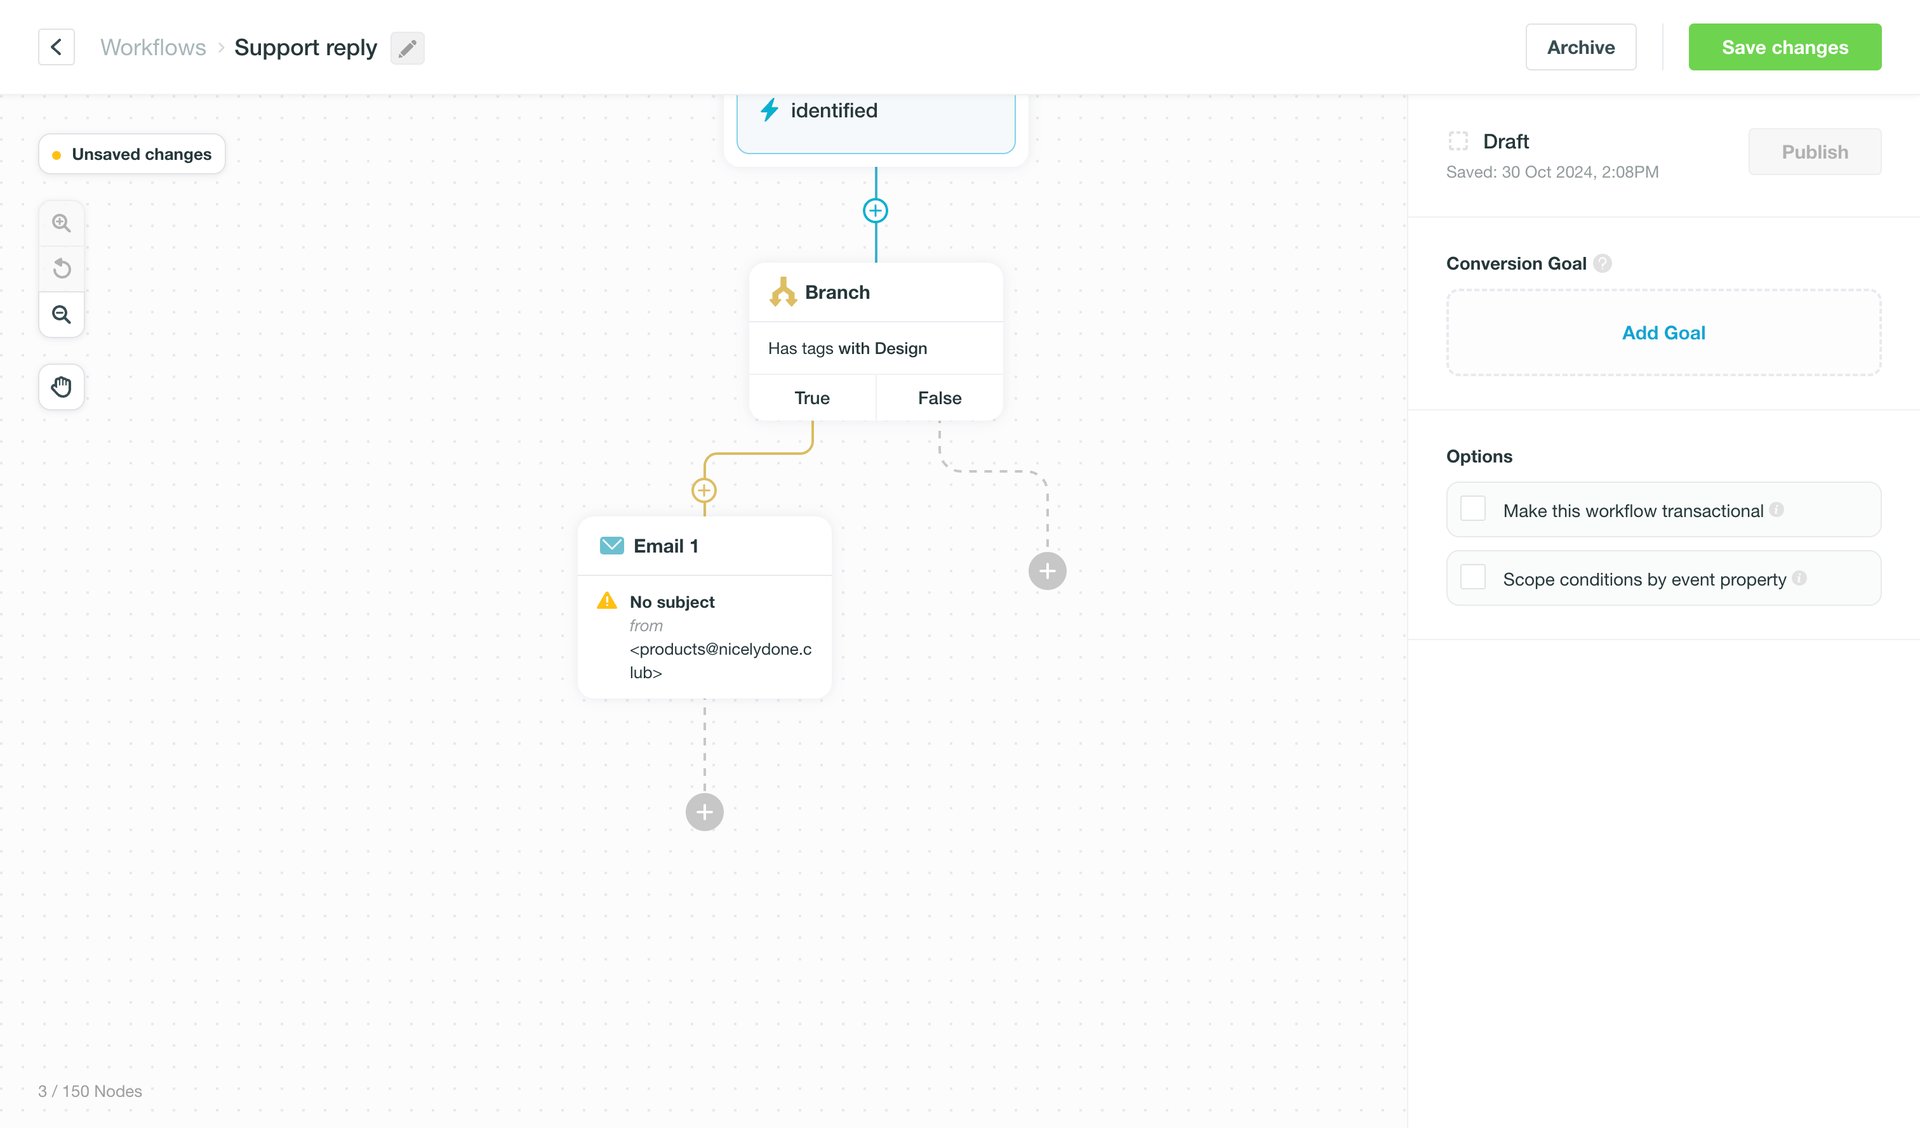This screenshot has width=1920, height=1128.
Task: Select the zoom in tool
Action: [61, 222]
